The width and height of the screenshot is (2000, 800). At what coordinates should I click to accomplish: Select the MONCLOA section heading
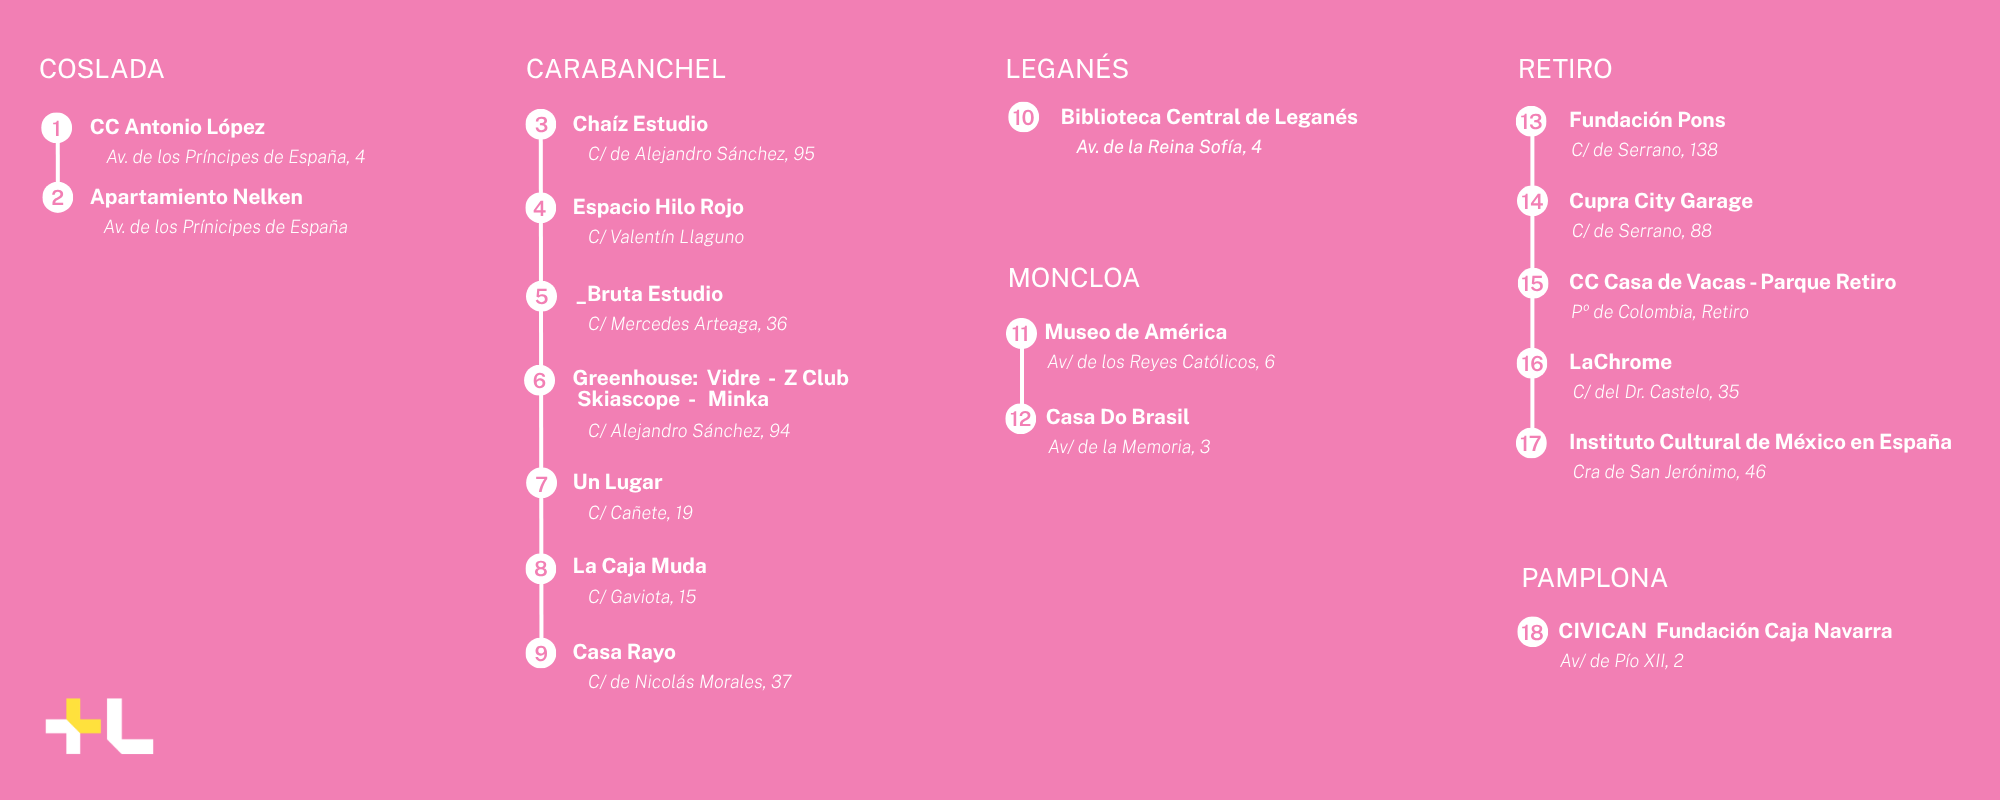(1074, 278)
